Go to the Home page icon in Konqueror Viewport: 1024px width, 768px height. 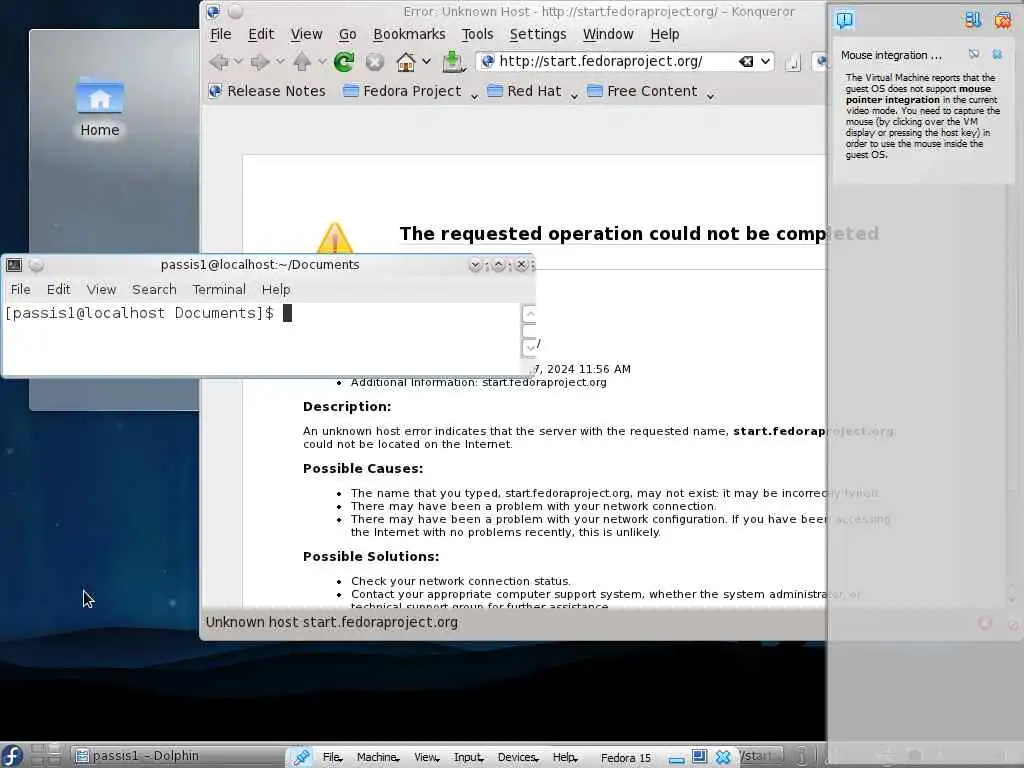[x=406, y=62]
